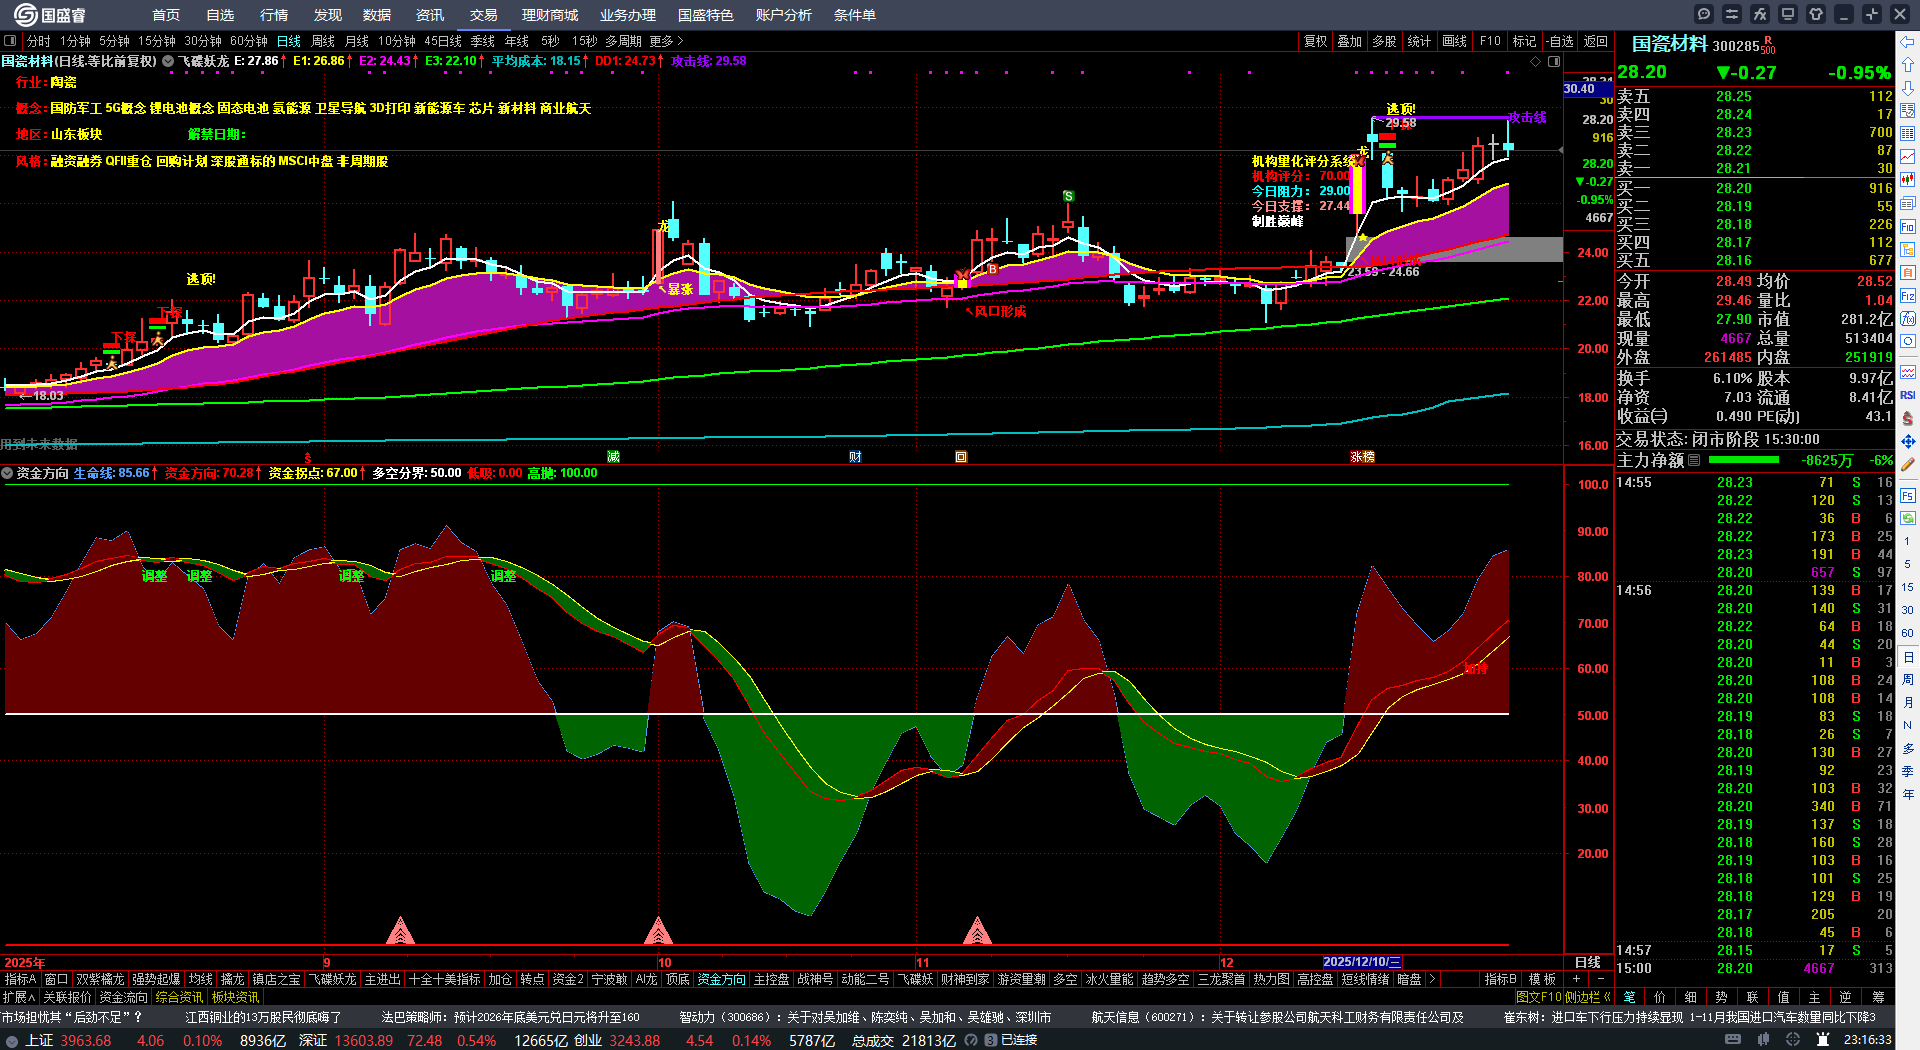Click the 2025/12/10 date marker on time axis
The height and width of the screenshot is (1050, 1920).
[x=1362, y=962]
